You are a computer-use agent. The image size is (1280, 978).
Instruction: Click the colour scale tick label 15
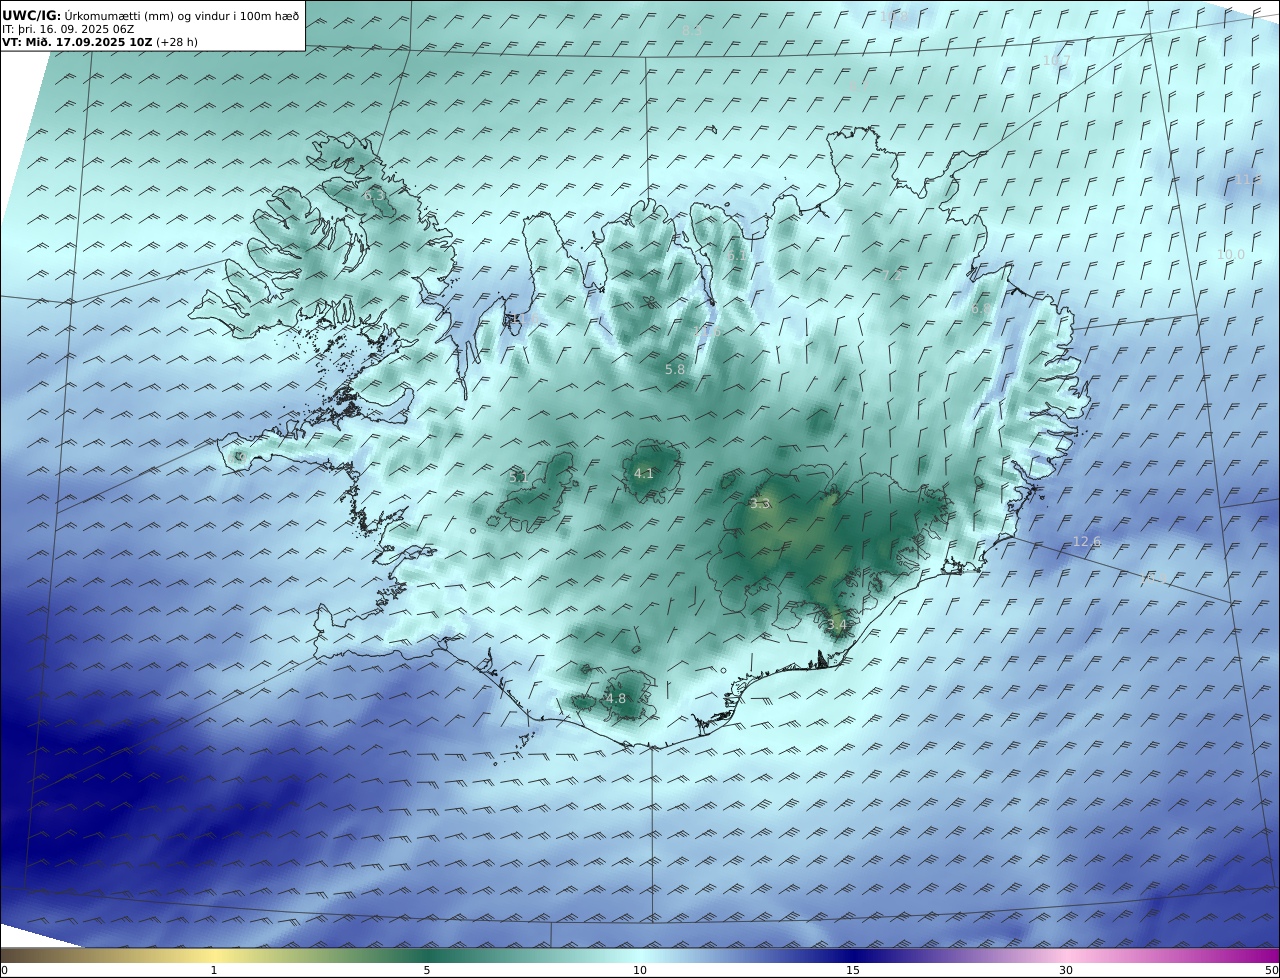[853, 970]
